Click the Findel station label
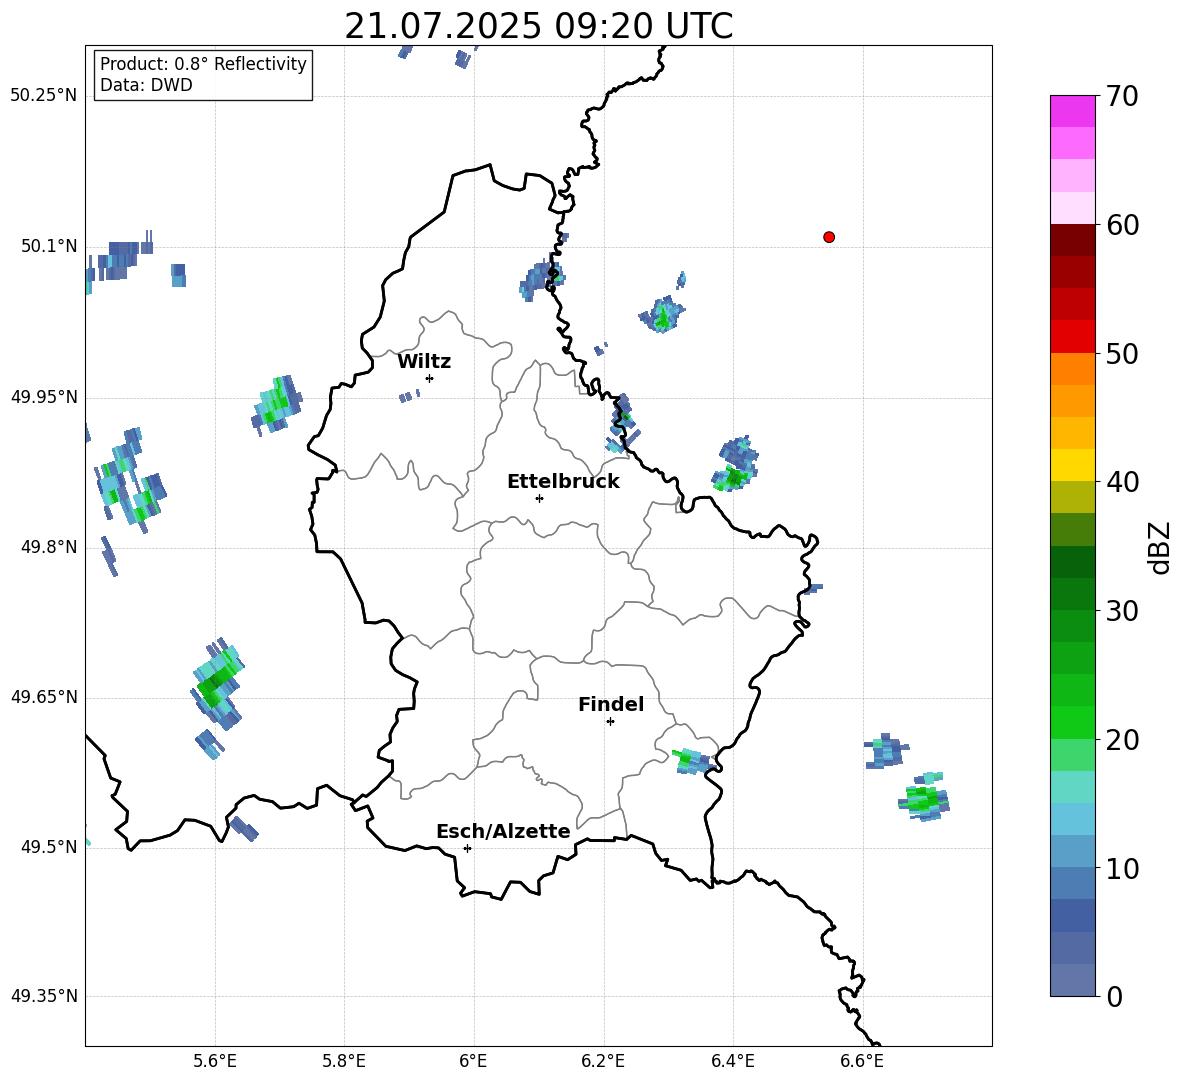This screenshot has width=1184, height=1081. pyautogui.click(x=611, y=704)
